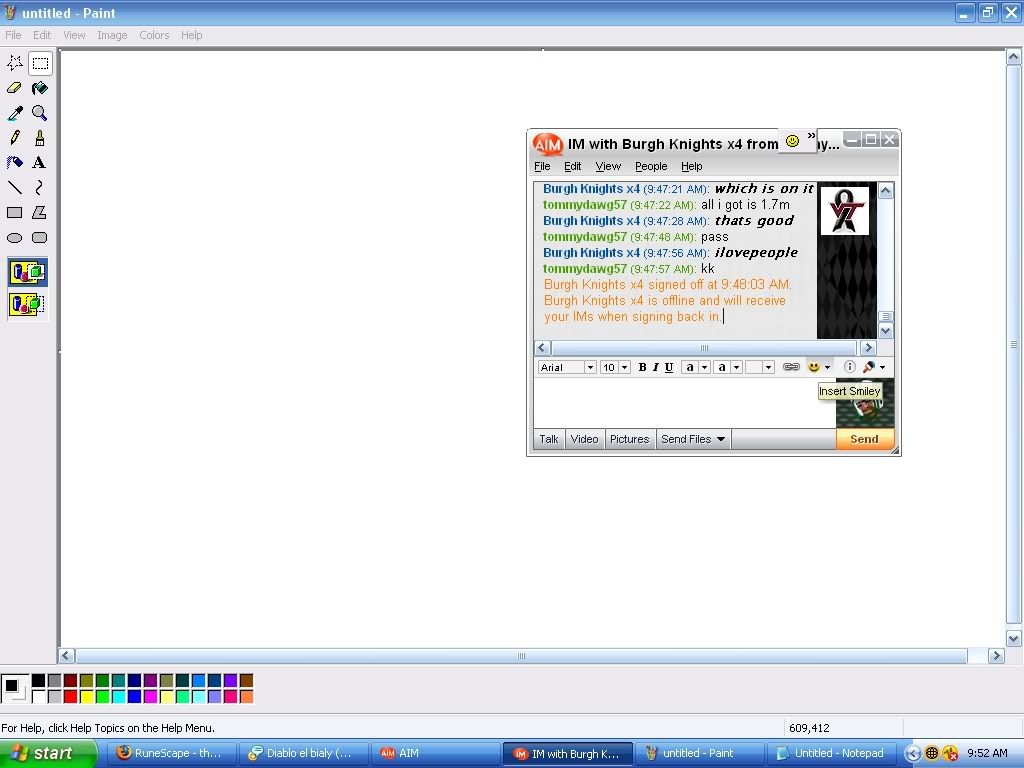
Task: Select the transparent selection option
Action: click(27, 304)
